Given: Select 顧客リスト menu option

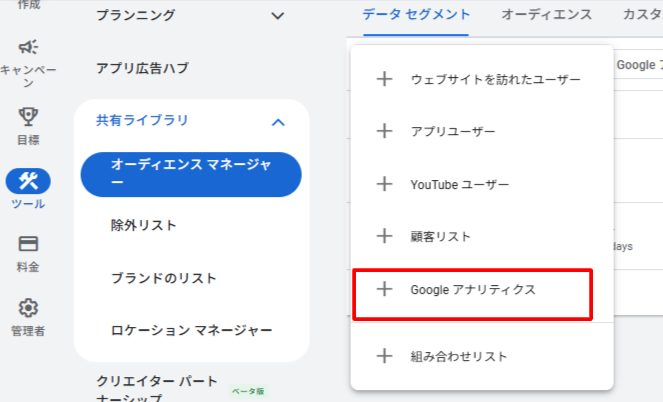Looking at the screenshot, I should point(440,237).
